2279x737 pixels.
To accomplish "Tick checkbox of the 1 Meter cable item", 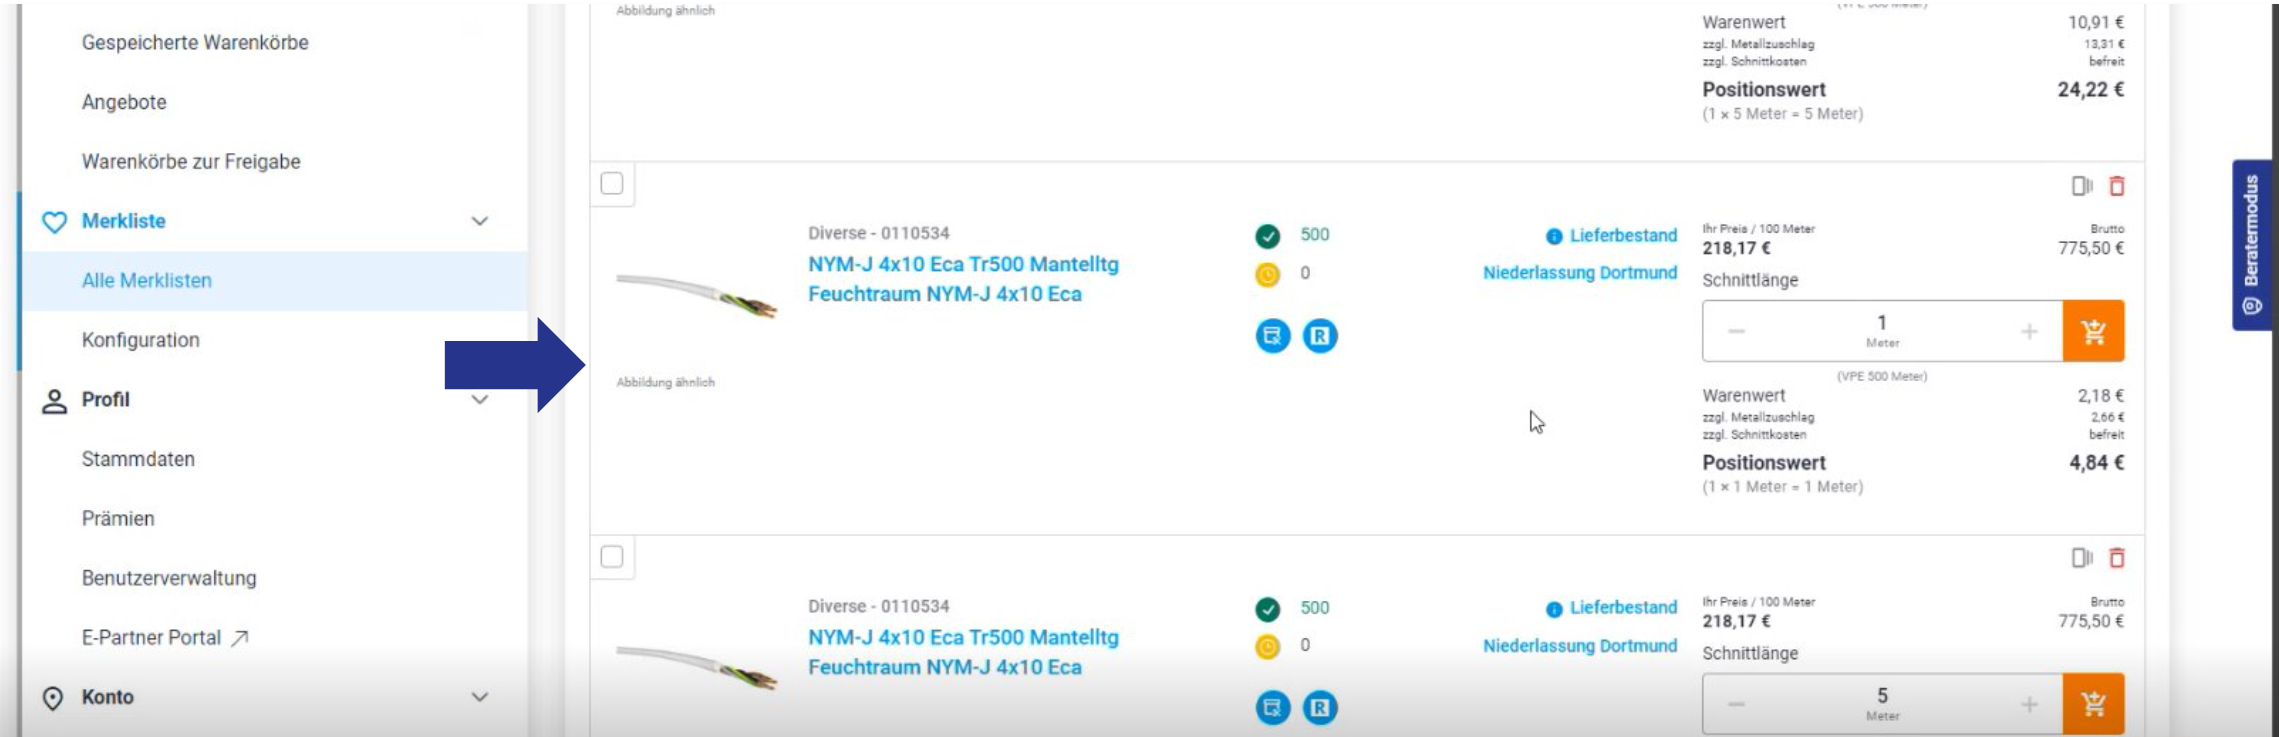I will pos(612,184).
